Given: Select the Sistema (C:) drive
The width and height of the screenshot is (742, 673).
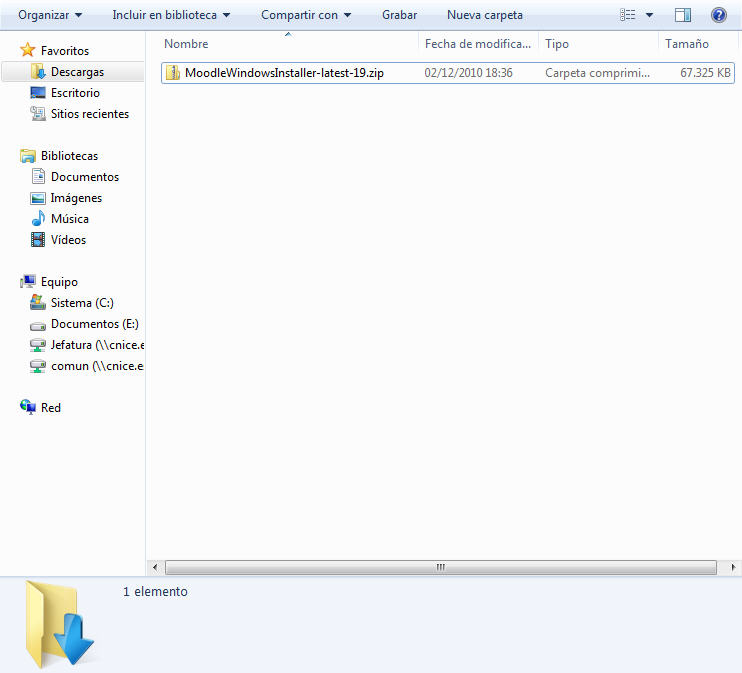Looking at the screenshot, I should point(85,303).
